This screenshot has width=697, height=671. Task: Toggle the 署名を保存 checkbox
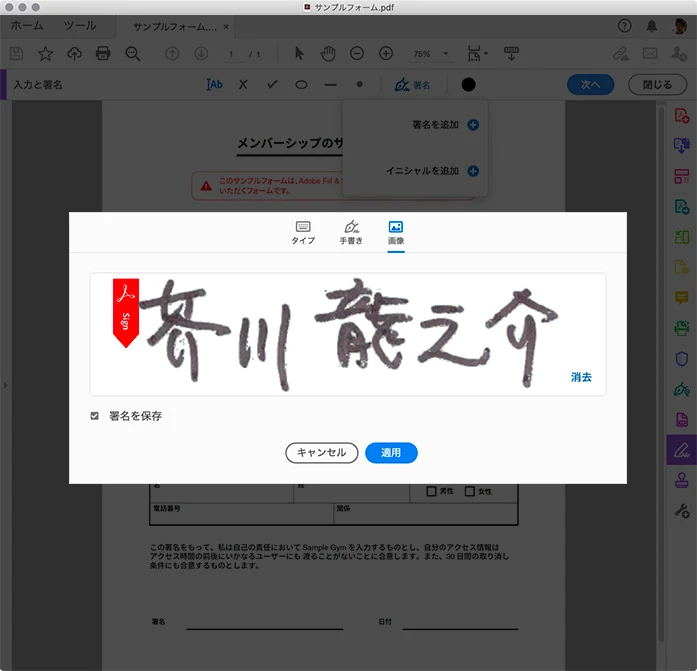(x=95, y=416)
